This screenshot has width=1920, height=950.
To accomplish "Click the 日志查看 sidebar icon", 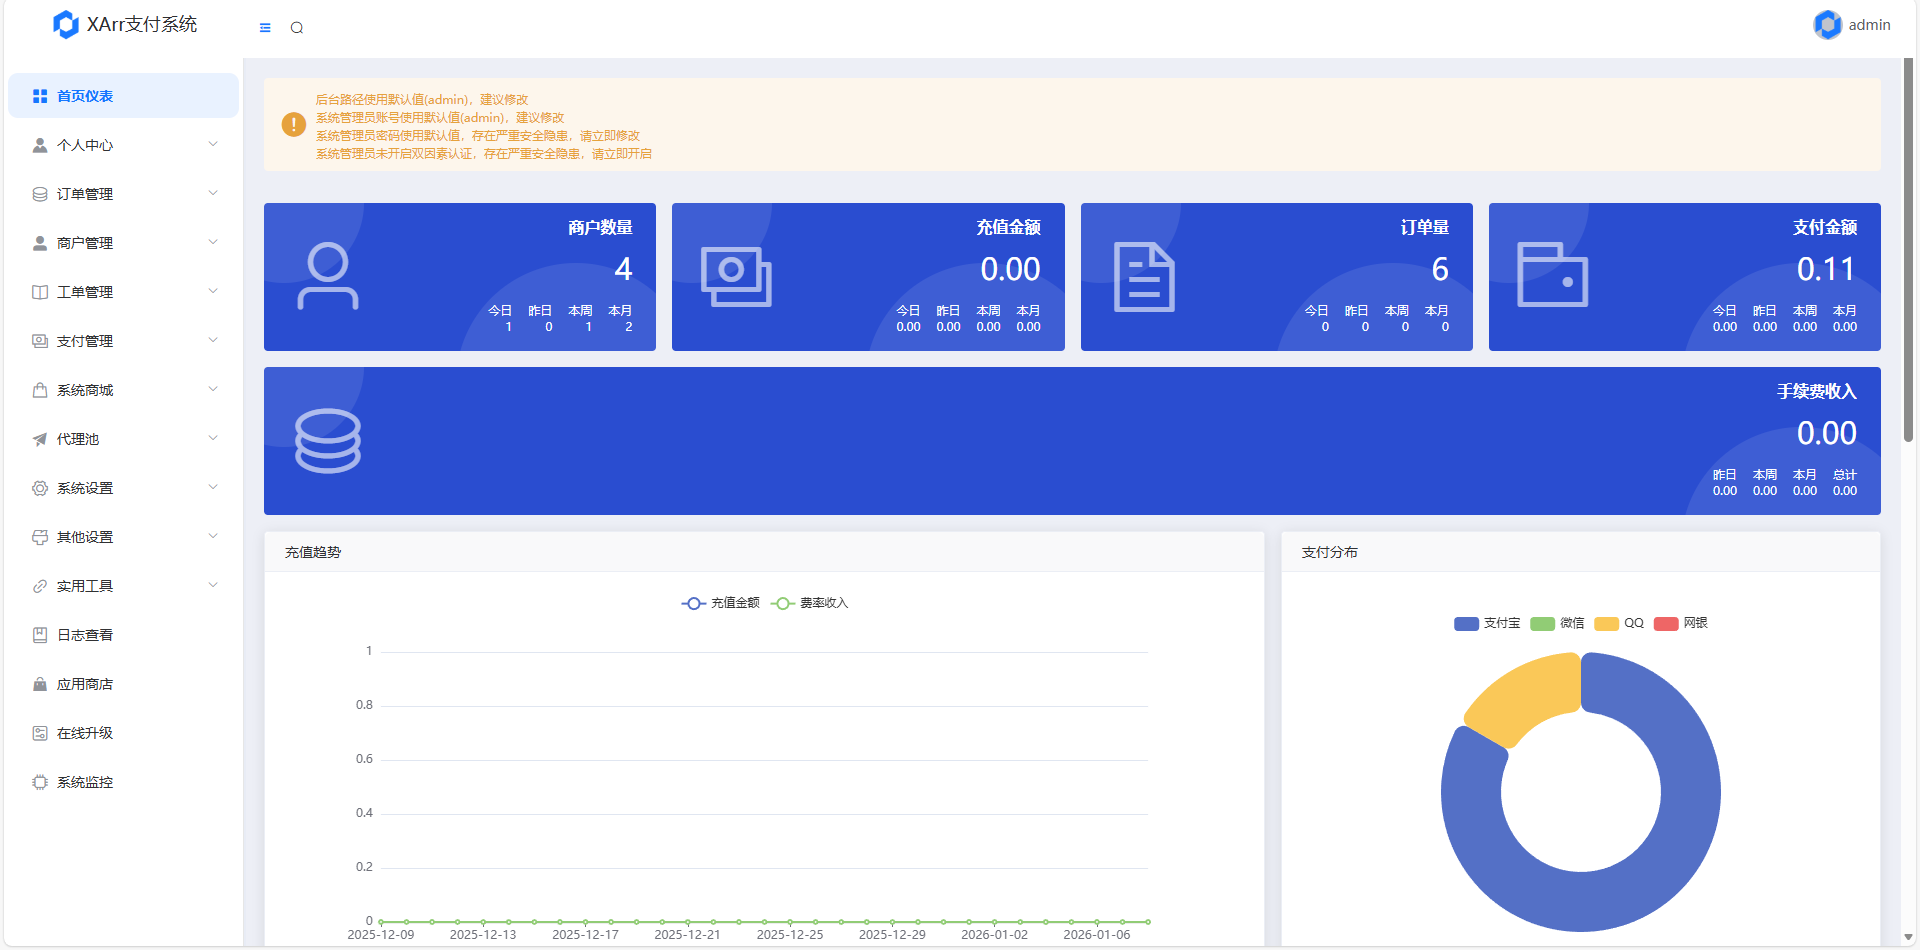I will [40, 635].
